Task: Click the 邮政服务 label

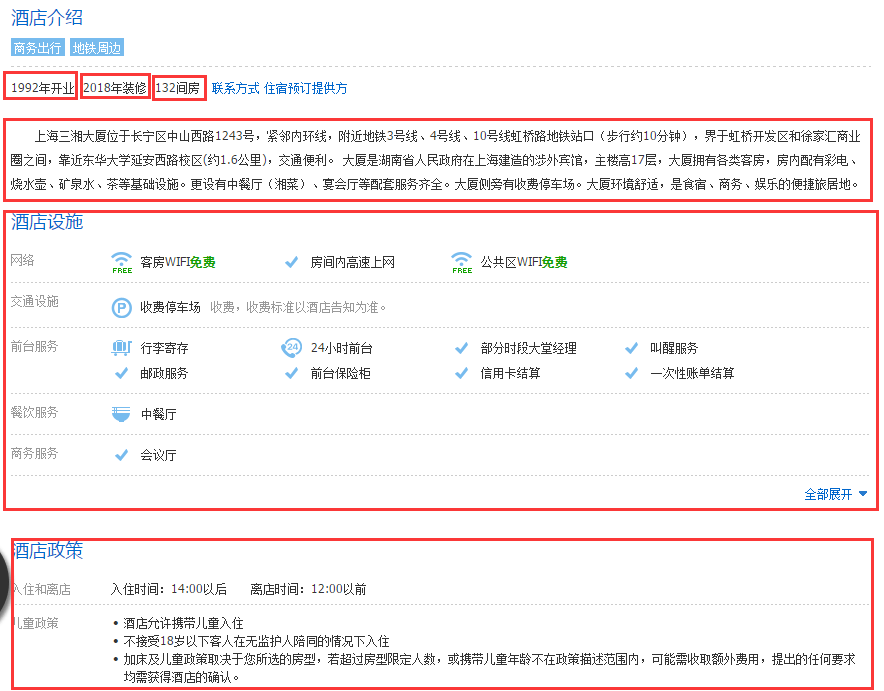Action: click(x=164, y=373)
